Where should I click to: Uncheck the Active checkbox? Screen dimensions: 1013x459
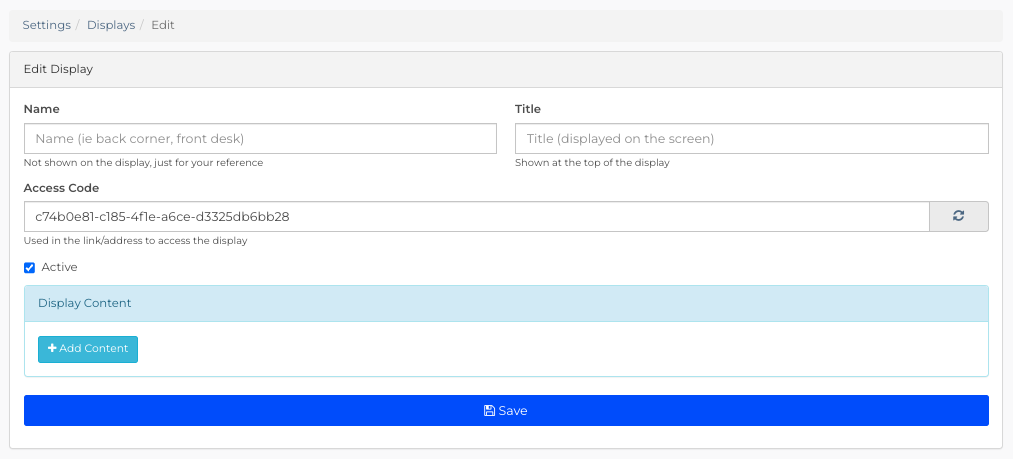[x=29, y=268]
